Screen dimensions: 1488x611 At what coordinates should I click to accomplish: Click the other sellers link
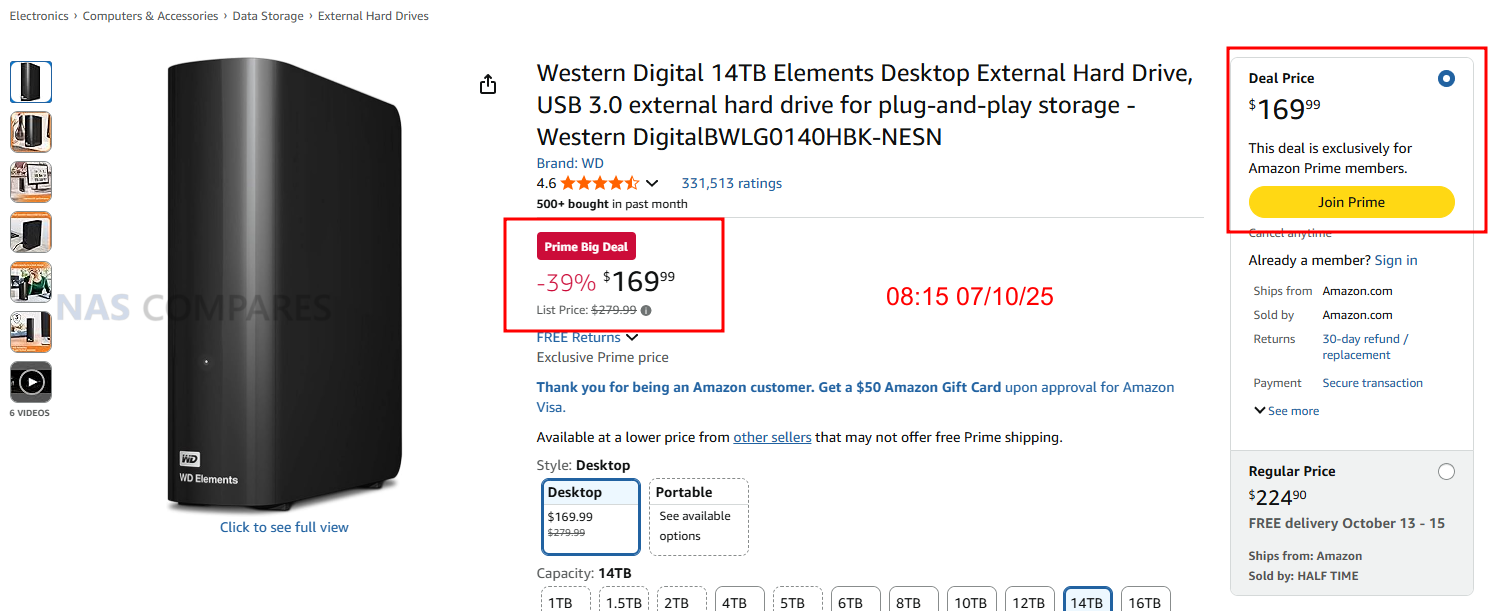[x=772, y=437]
